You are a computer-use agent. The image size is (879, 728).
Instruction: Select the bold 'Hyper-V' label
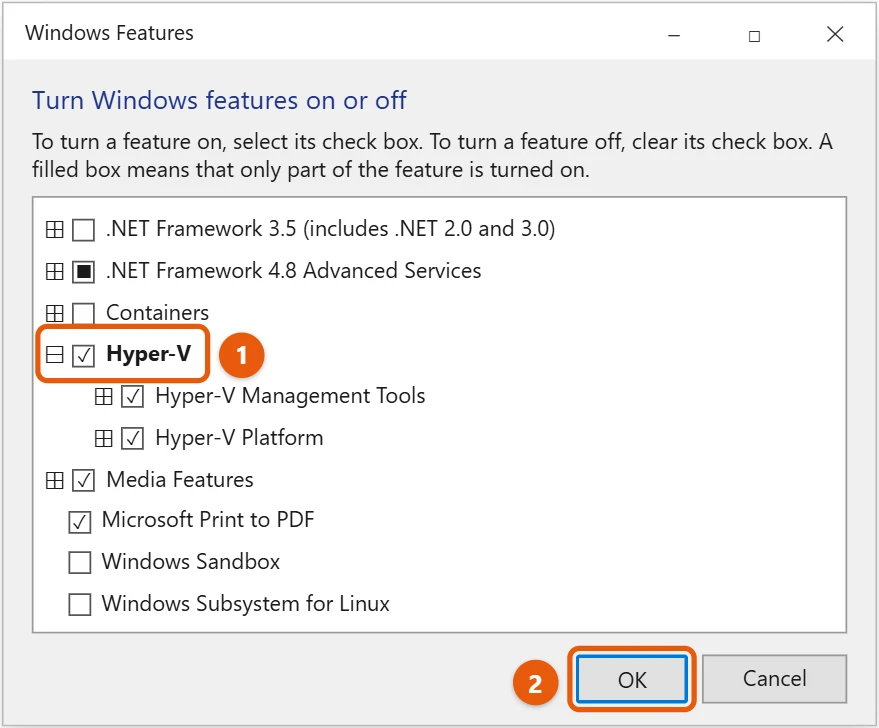[149, 354]
